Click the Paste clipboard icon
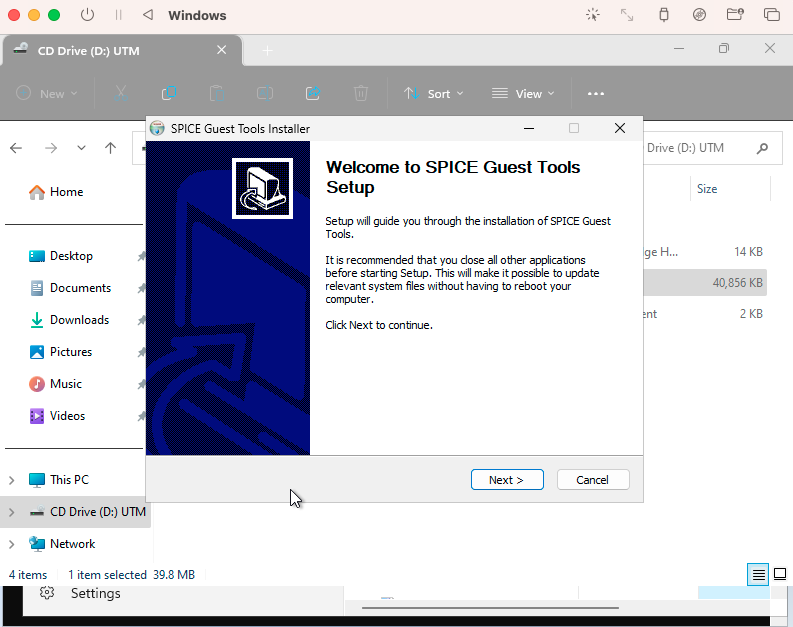The image size is (793, 627). pyautogui.click(x=216, y=94)
